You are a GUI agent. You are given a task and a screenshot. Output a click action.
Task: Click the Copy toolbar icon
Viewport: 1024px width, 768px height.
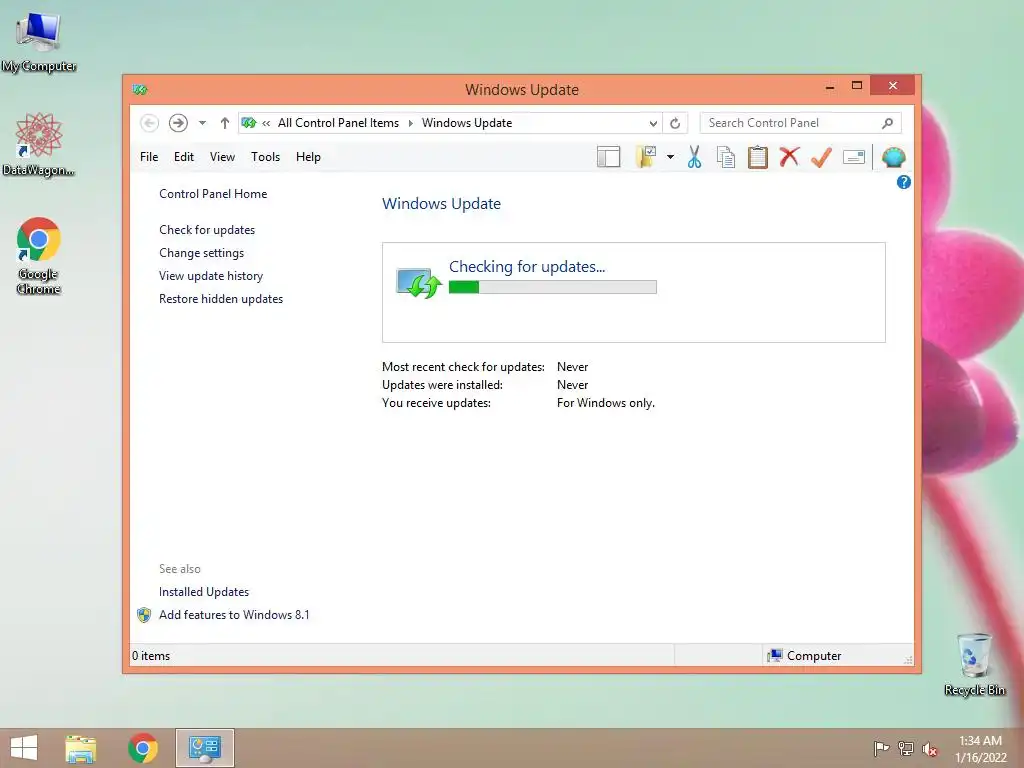(726, 157)
